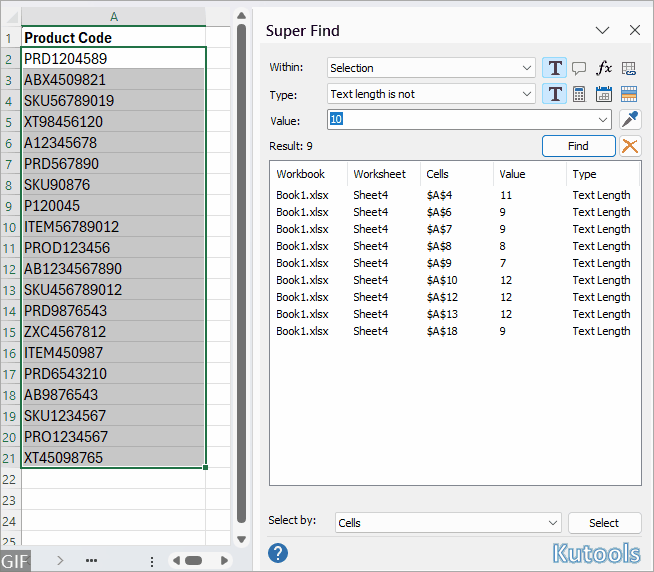
Task: Open the Select by Cells dropdown
Action: [448, 523]
